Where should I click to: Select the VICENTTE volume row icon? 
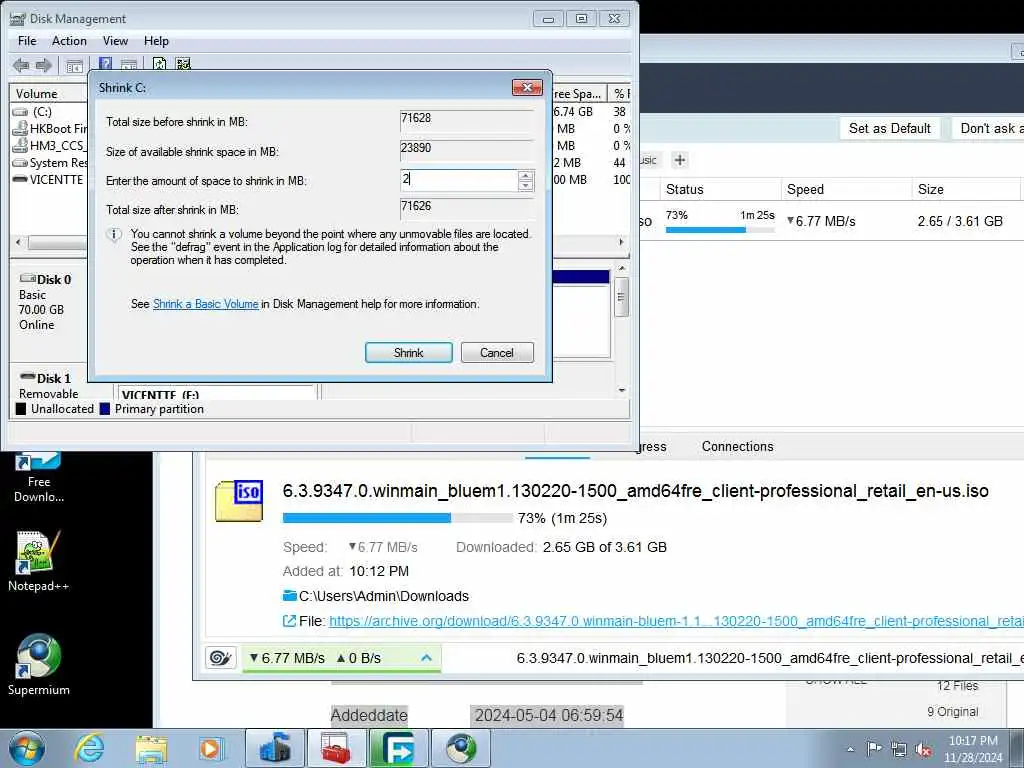(20, 179)
